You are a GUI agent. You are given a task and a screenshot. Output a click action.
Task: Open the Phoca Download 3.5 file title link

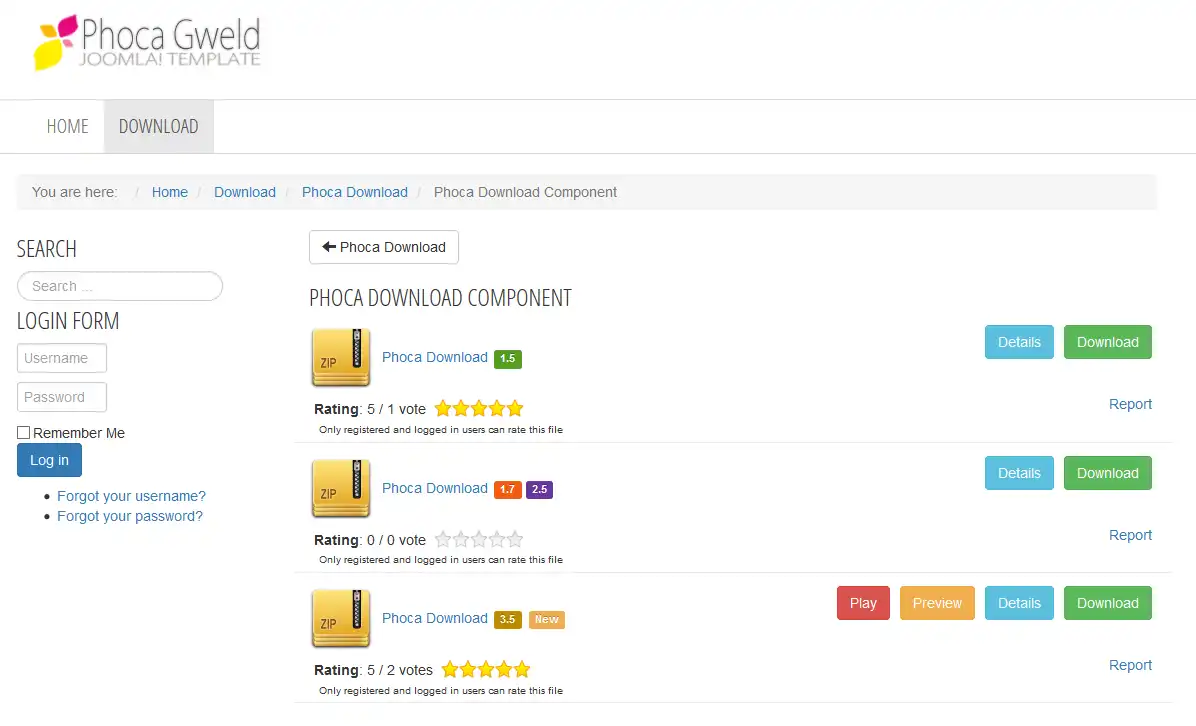click(435, 618)
